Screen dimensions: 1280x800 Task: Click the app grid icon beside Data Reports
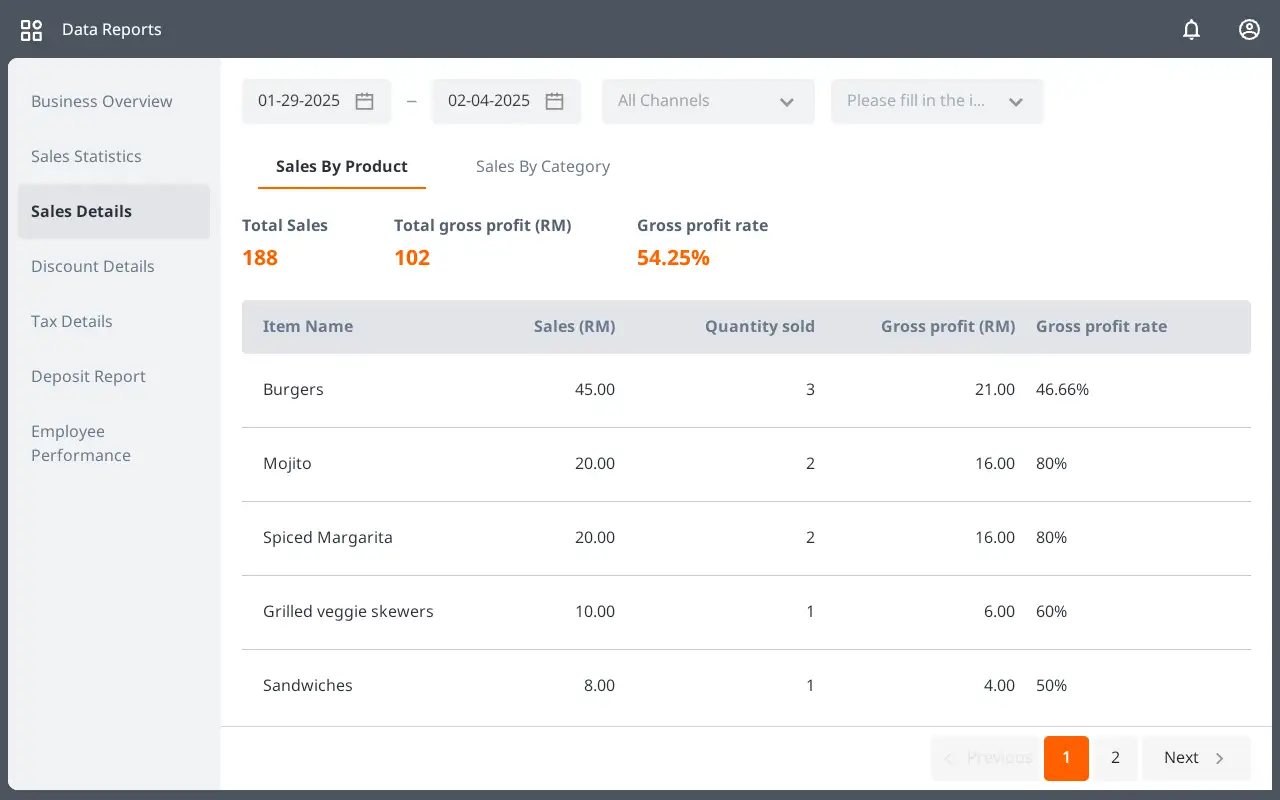(31, 30)
